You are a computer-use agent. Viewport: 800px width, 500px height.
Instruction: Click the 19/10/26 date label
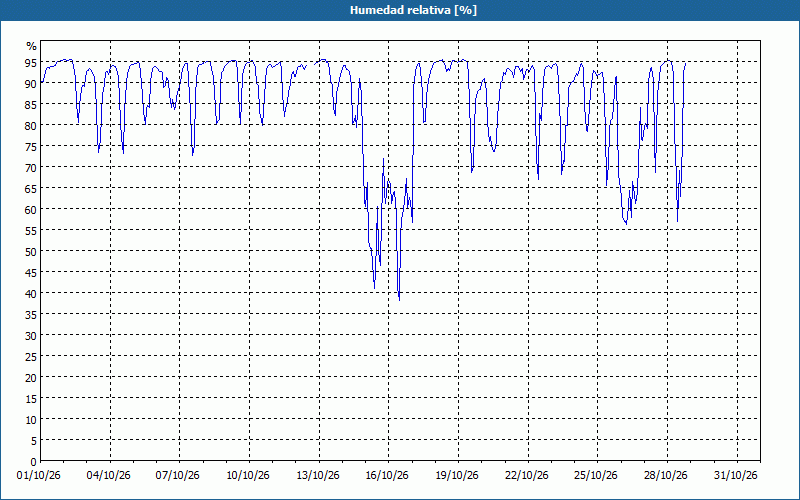[457, 476]
